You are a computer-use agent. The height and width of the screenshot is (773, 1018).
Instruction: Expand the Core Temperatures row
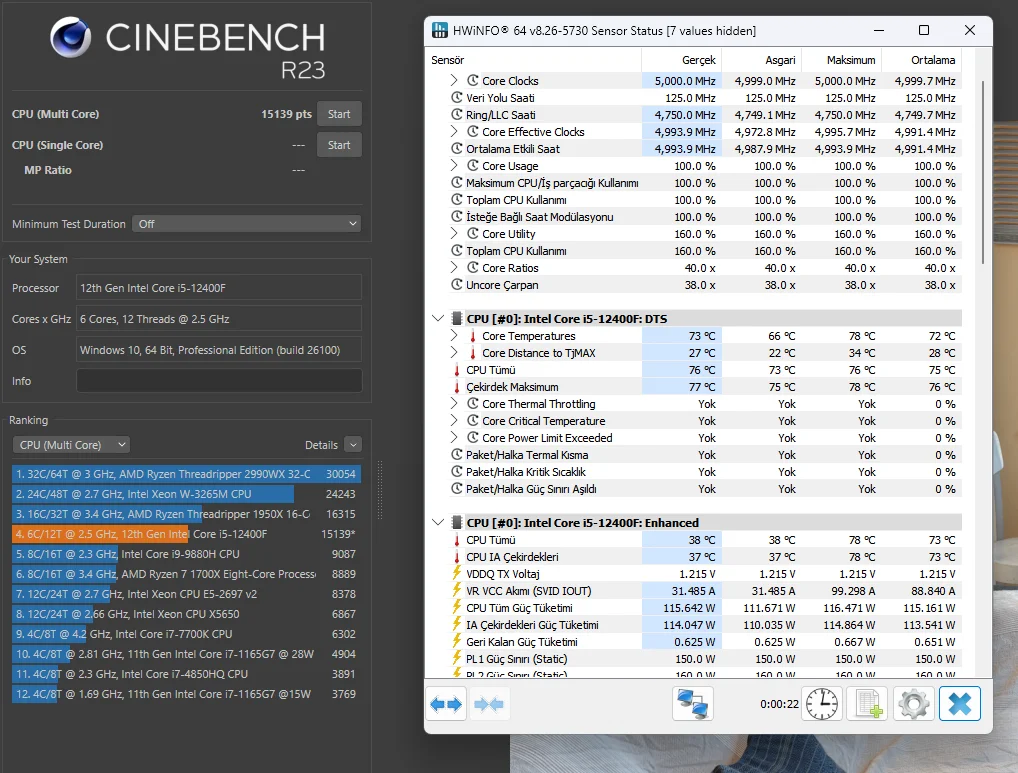[x=454, y=336]
